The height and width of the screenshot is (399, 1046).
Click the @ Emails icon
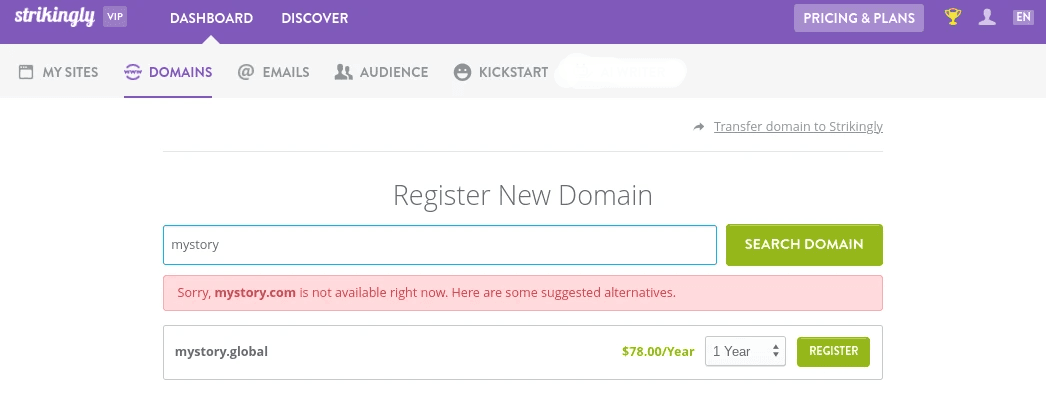245,72
